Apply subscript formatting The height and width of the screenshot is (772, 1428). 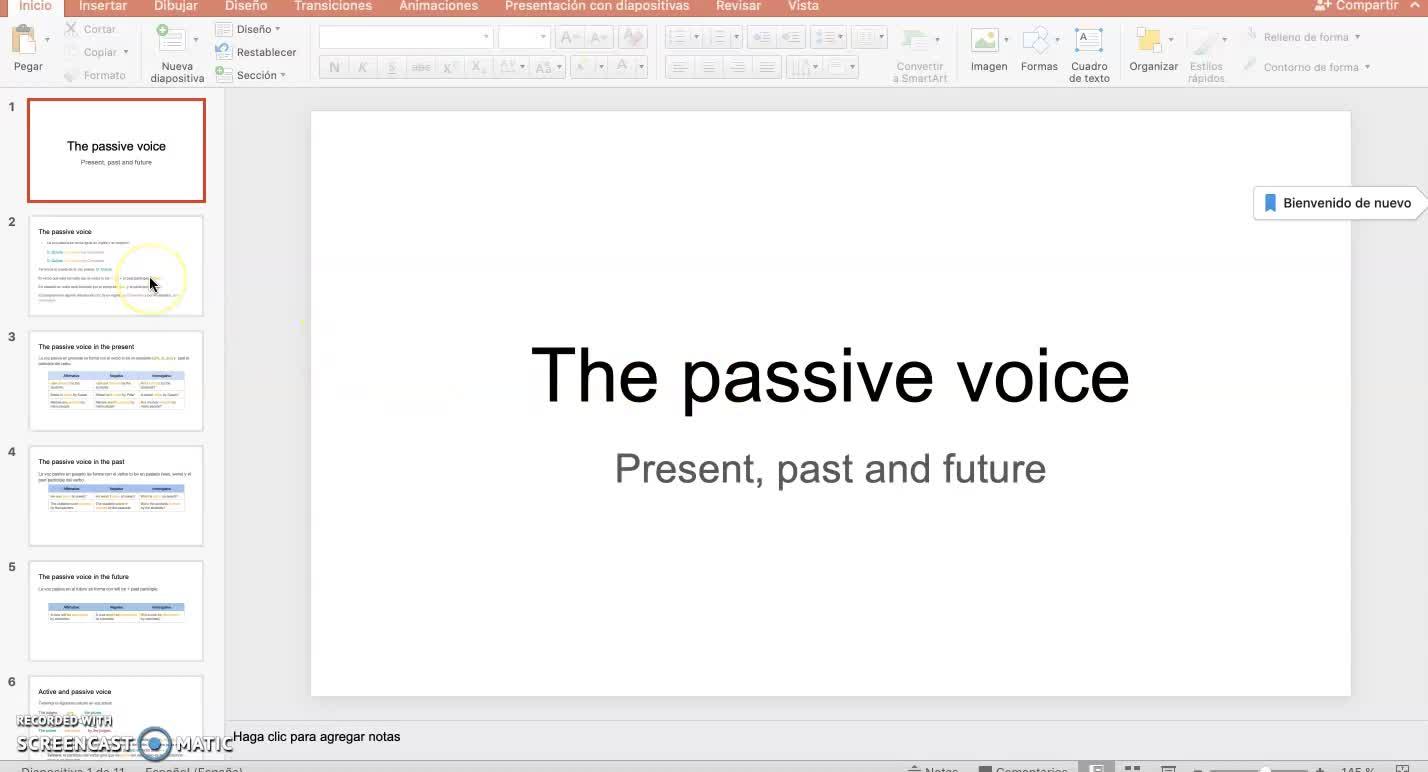pyautogui.click(x=479, y=67)
